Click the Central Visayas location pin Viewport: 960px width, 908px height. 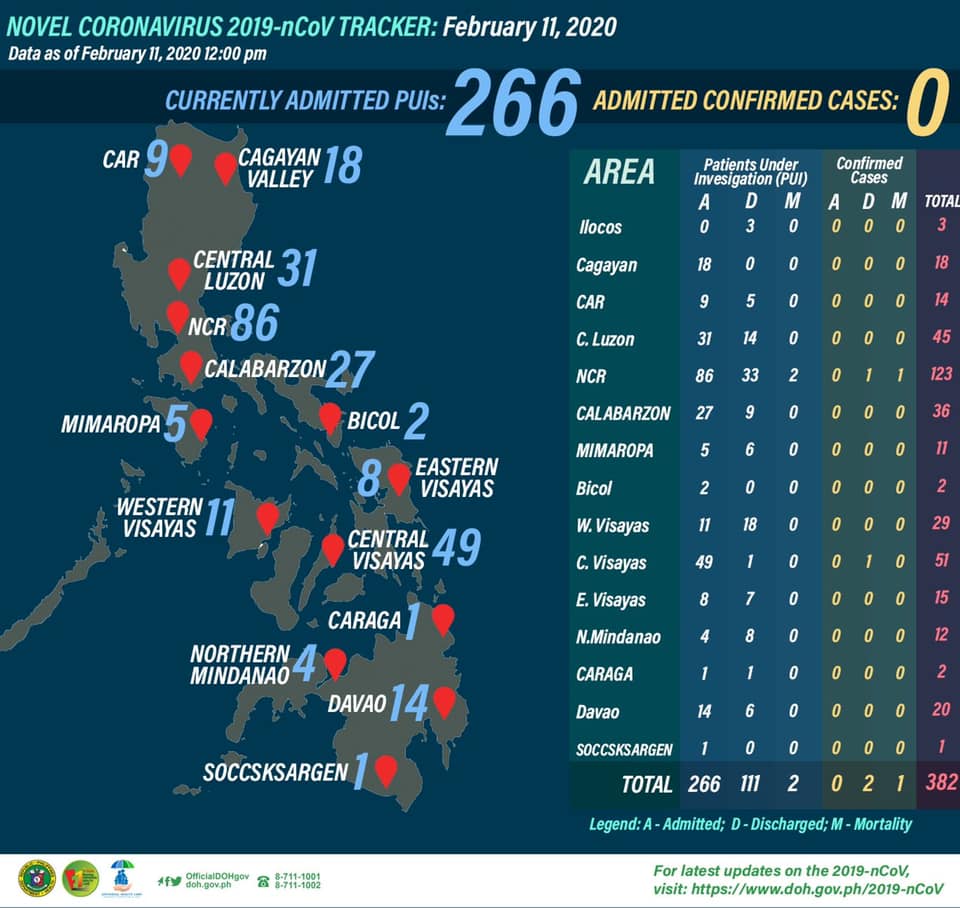[x=333, y=548]
